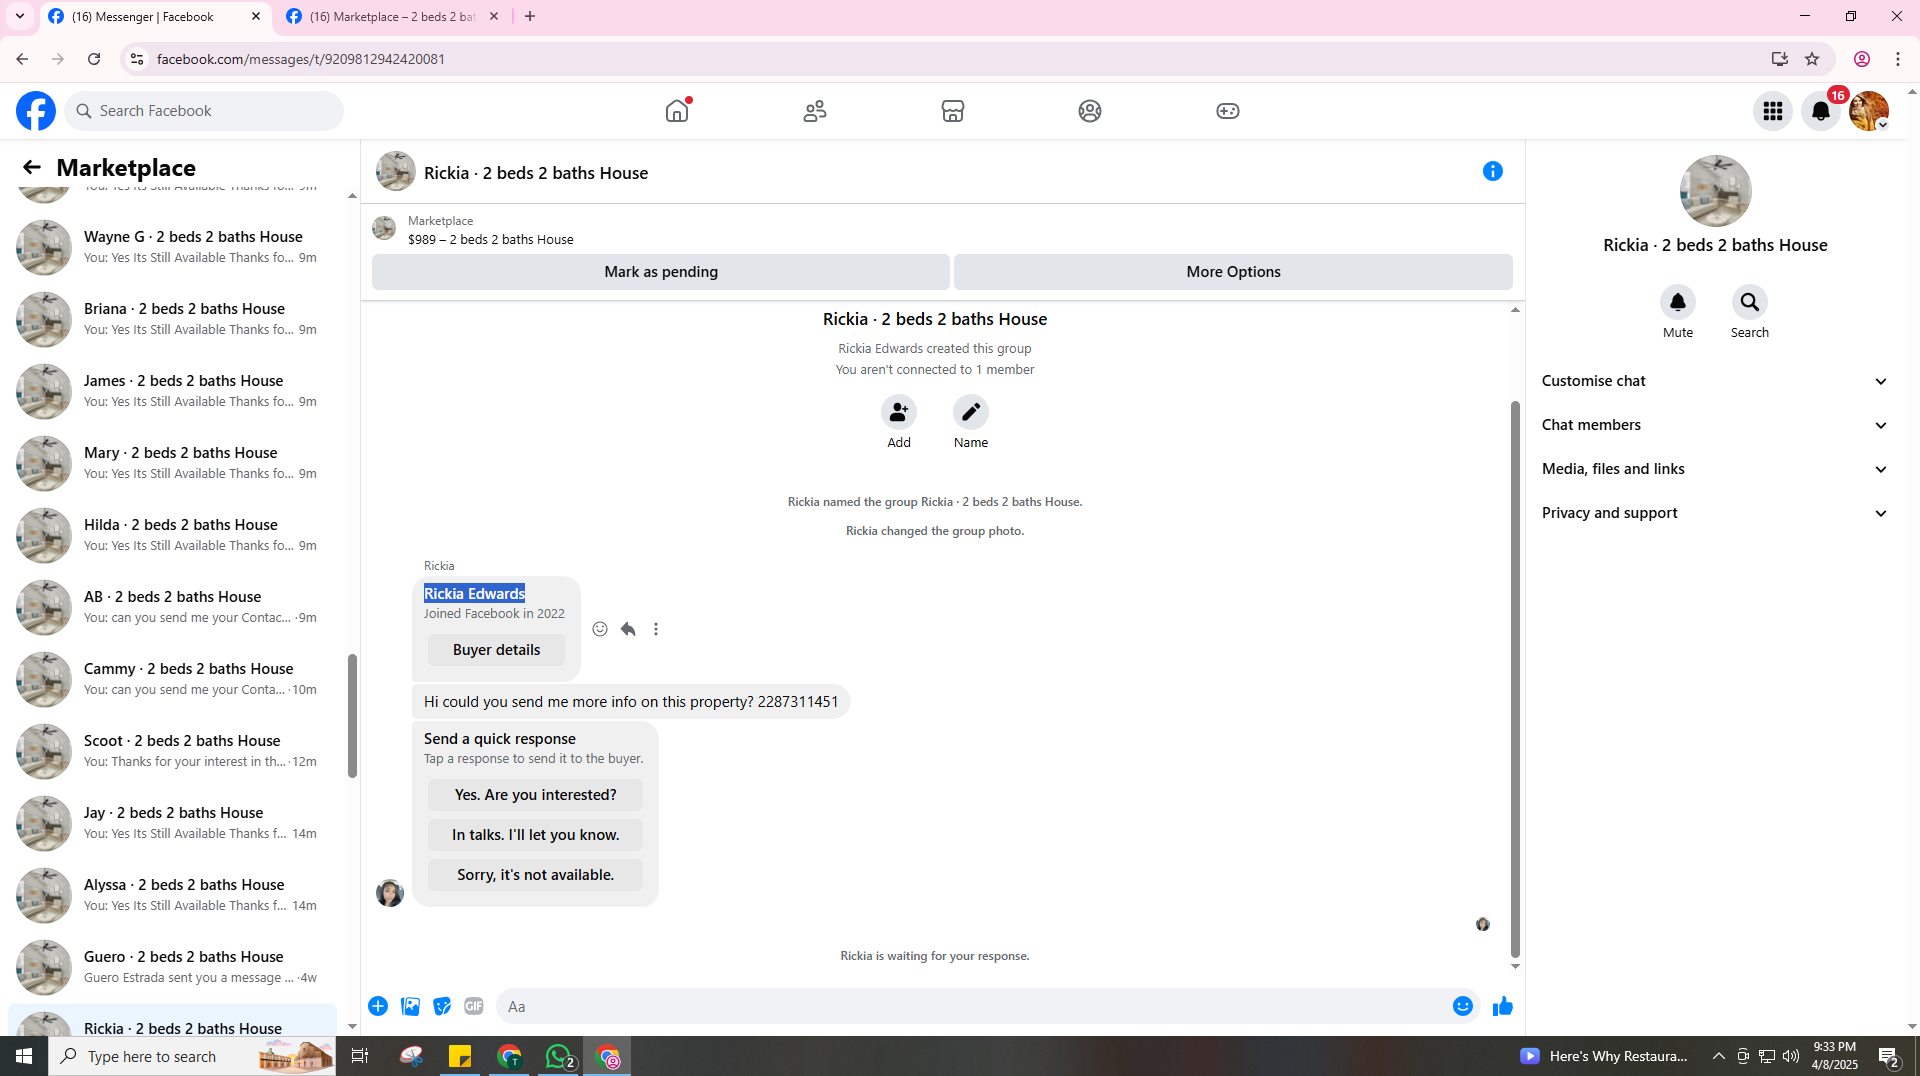The image size is (1920, 1076).
Task: Open Wayne G conversation
Action: click(x=172, y=247)
